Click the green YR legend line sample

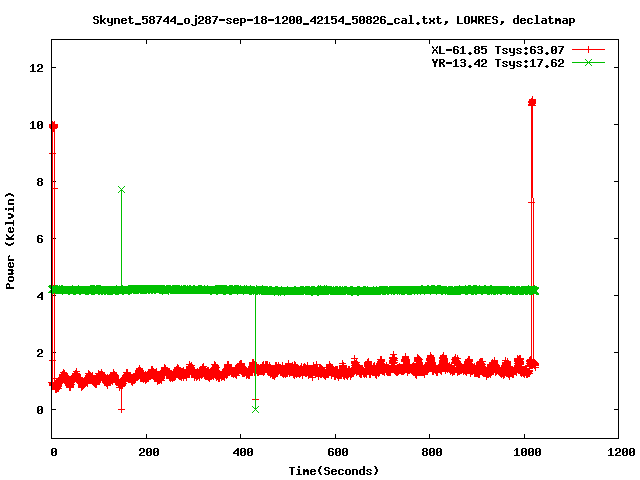pyautogui.click(x=588, y=62)
